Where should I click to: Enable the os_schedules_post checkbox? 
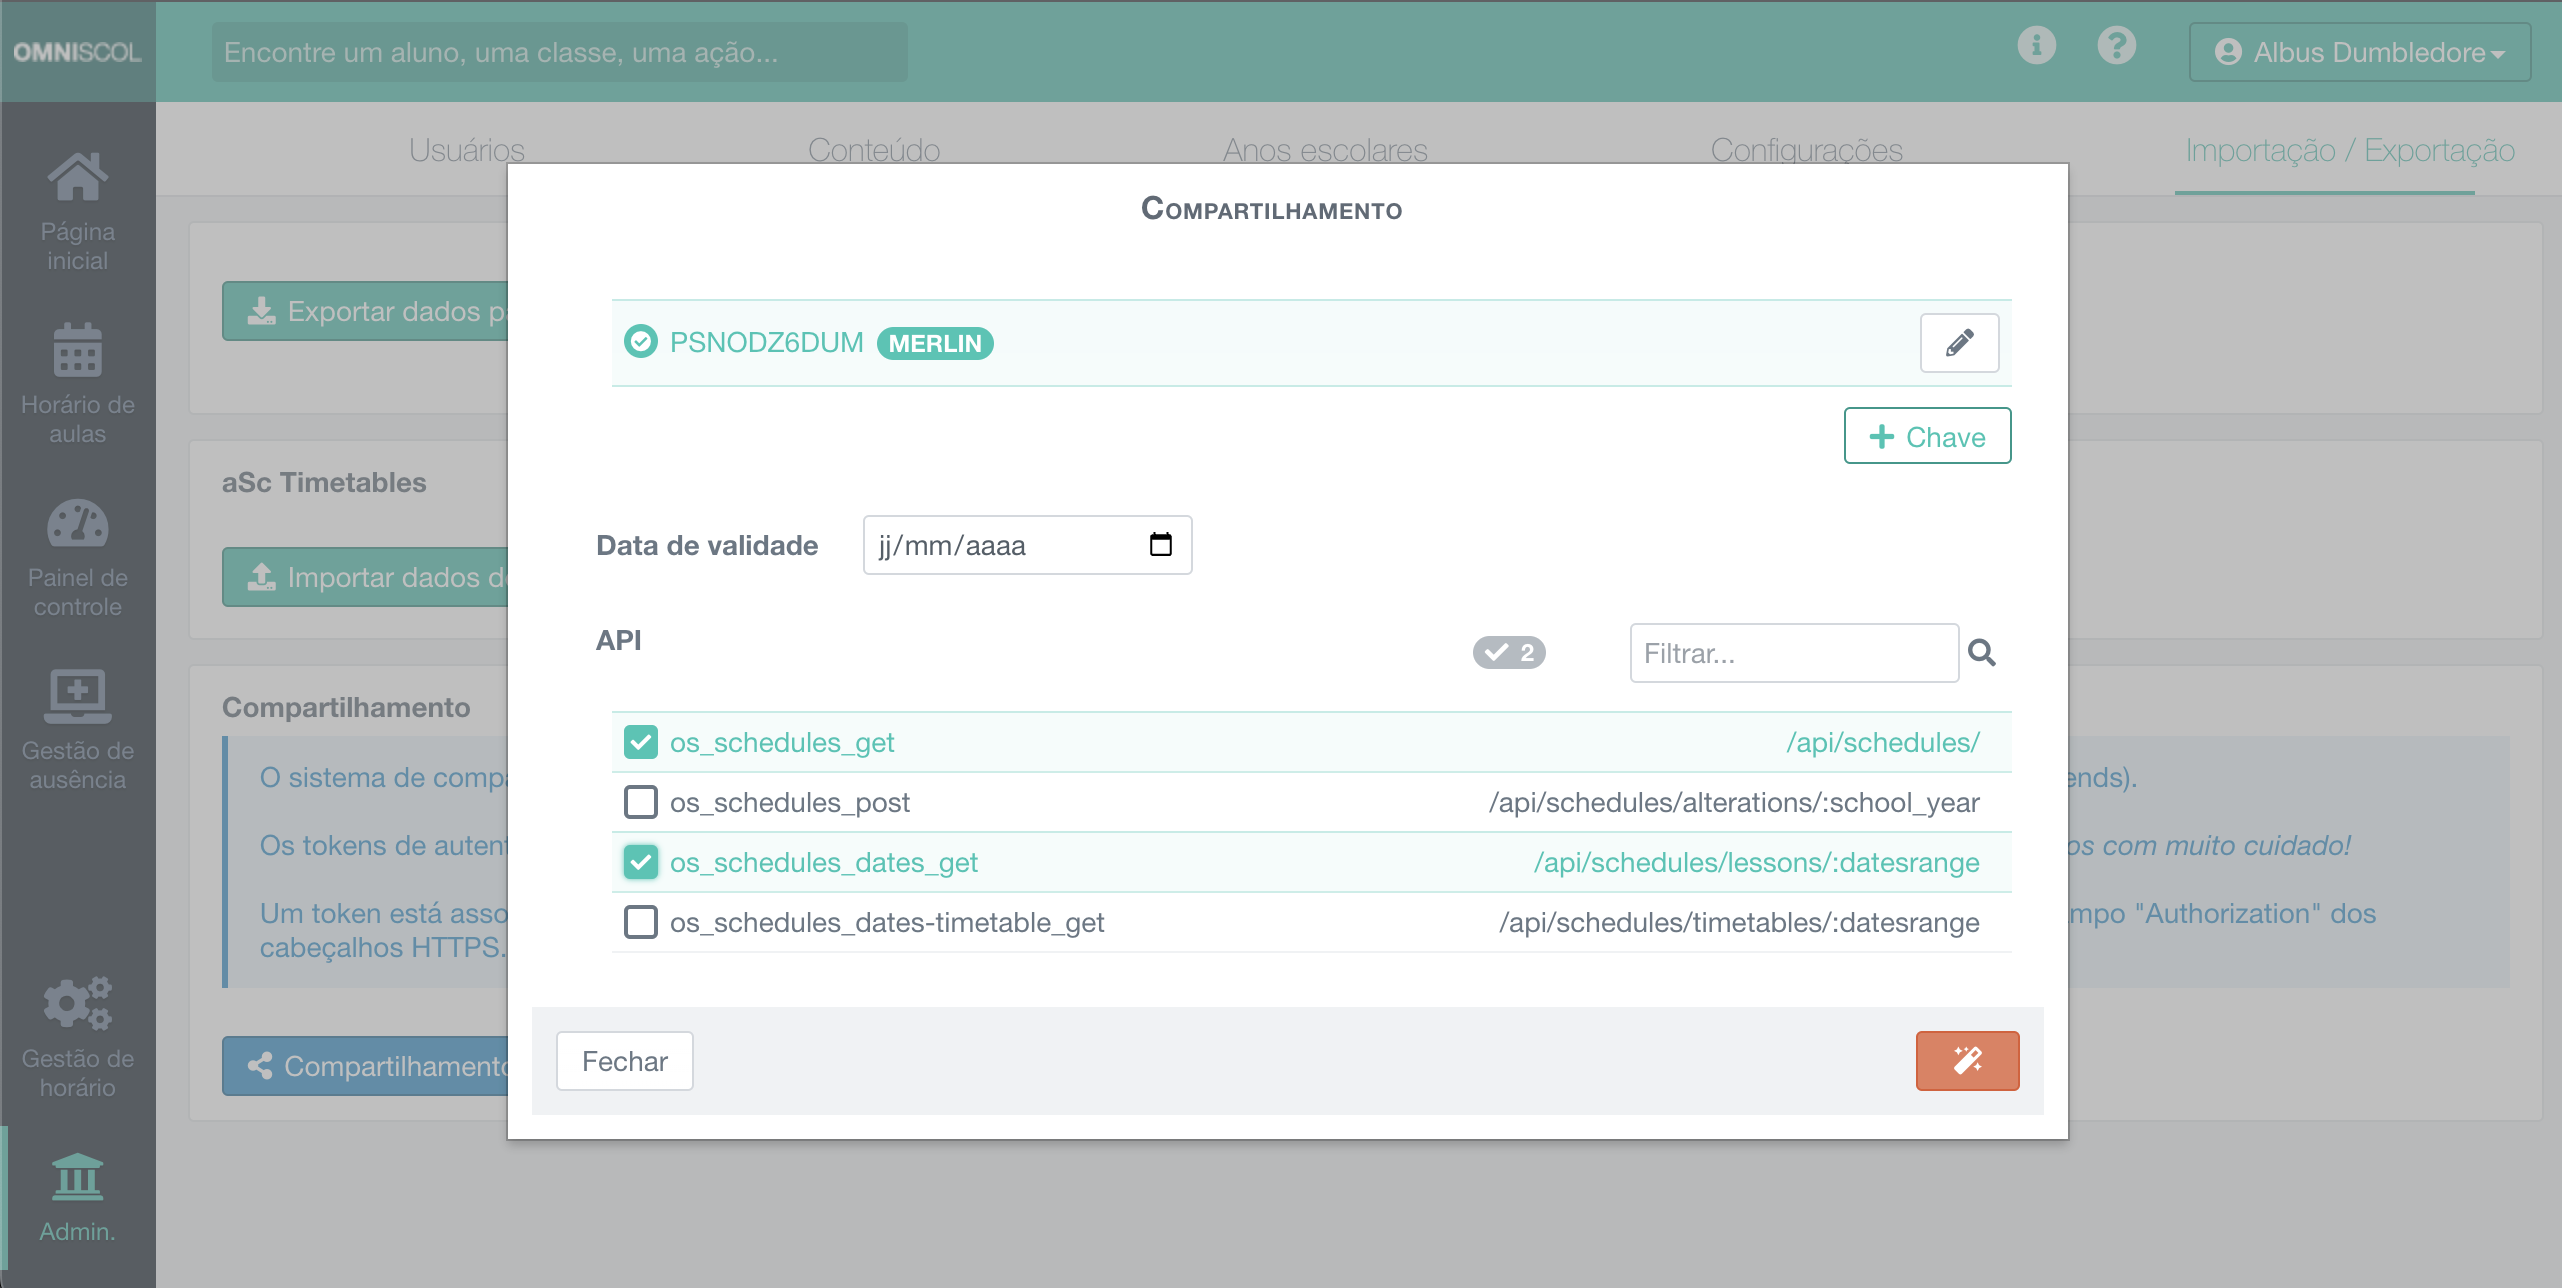click(641, 801)
